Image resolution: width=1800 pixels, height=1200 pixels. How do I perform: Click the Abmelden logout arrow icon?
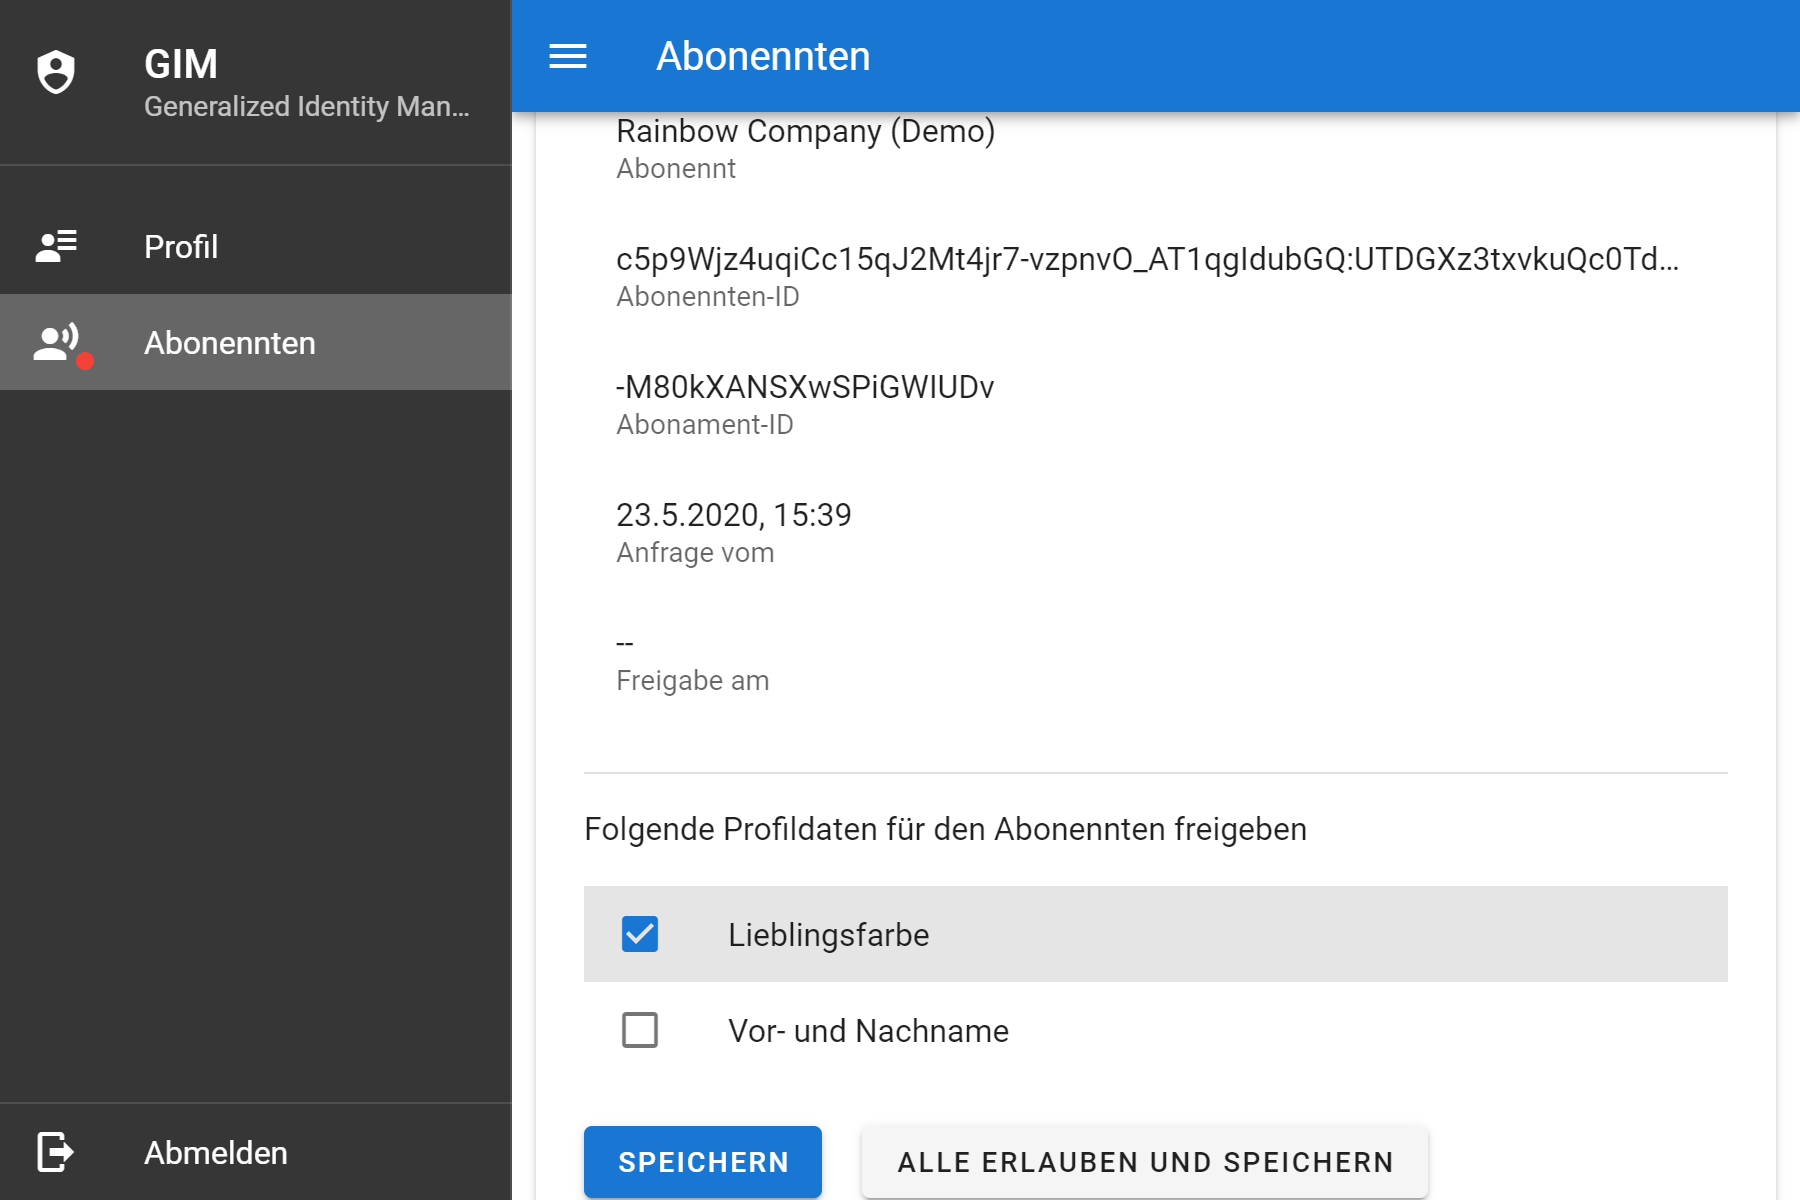pyautogui.click(x=56, y=1152)
